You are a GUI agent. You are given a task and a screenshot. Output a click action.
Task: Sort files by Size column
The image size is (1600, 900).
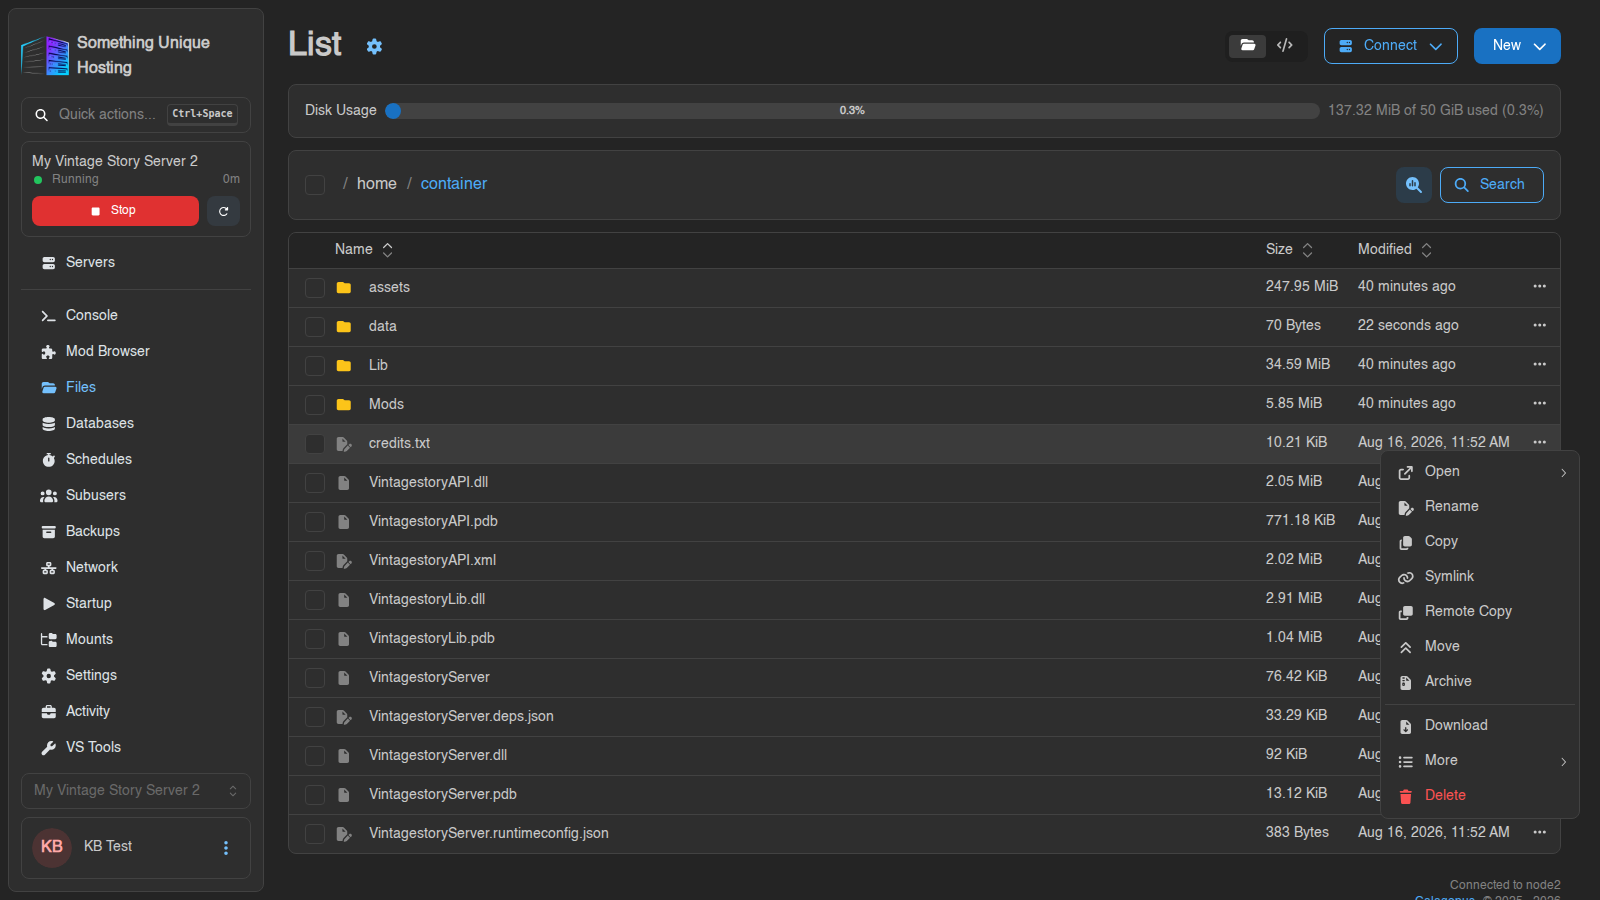point(1290,250)
